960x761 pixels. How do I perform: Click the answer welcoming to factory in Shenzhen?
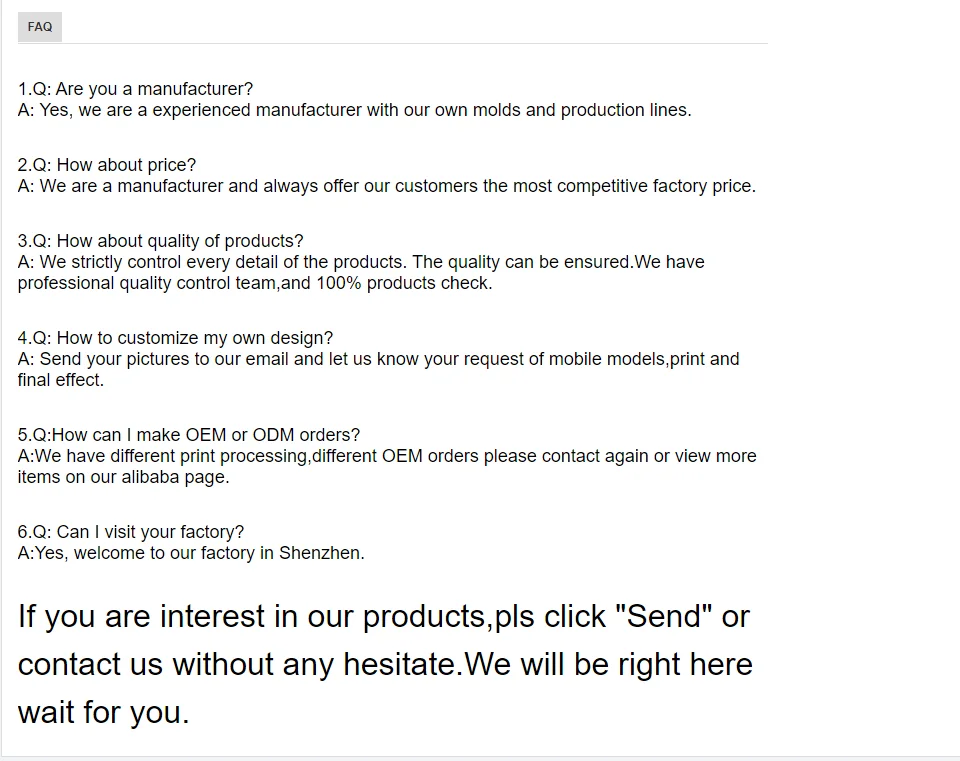coord(190,553)
